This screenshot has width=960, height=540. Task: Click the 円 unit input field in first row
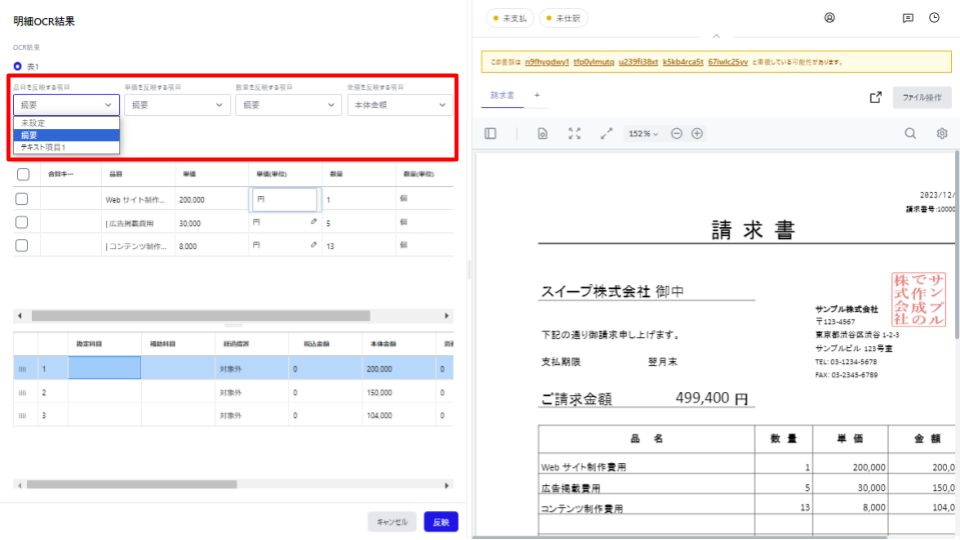(285, 200)
